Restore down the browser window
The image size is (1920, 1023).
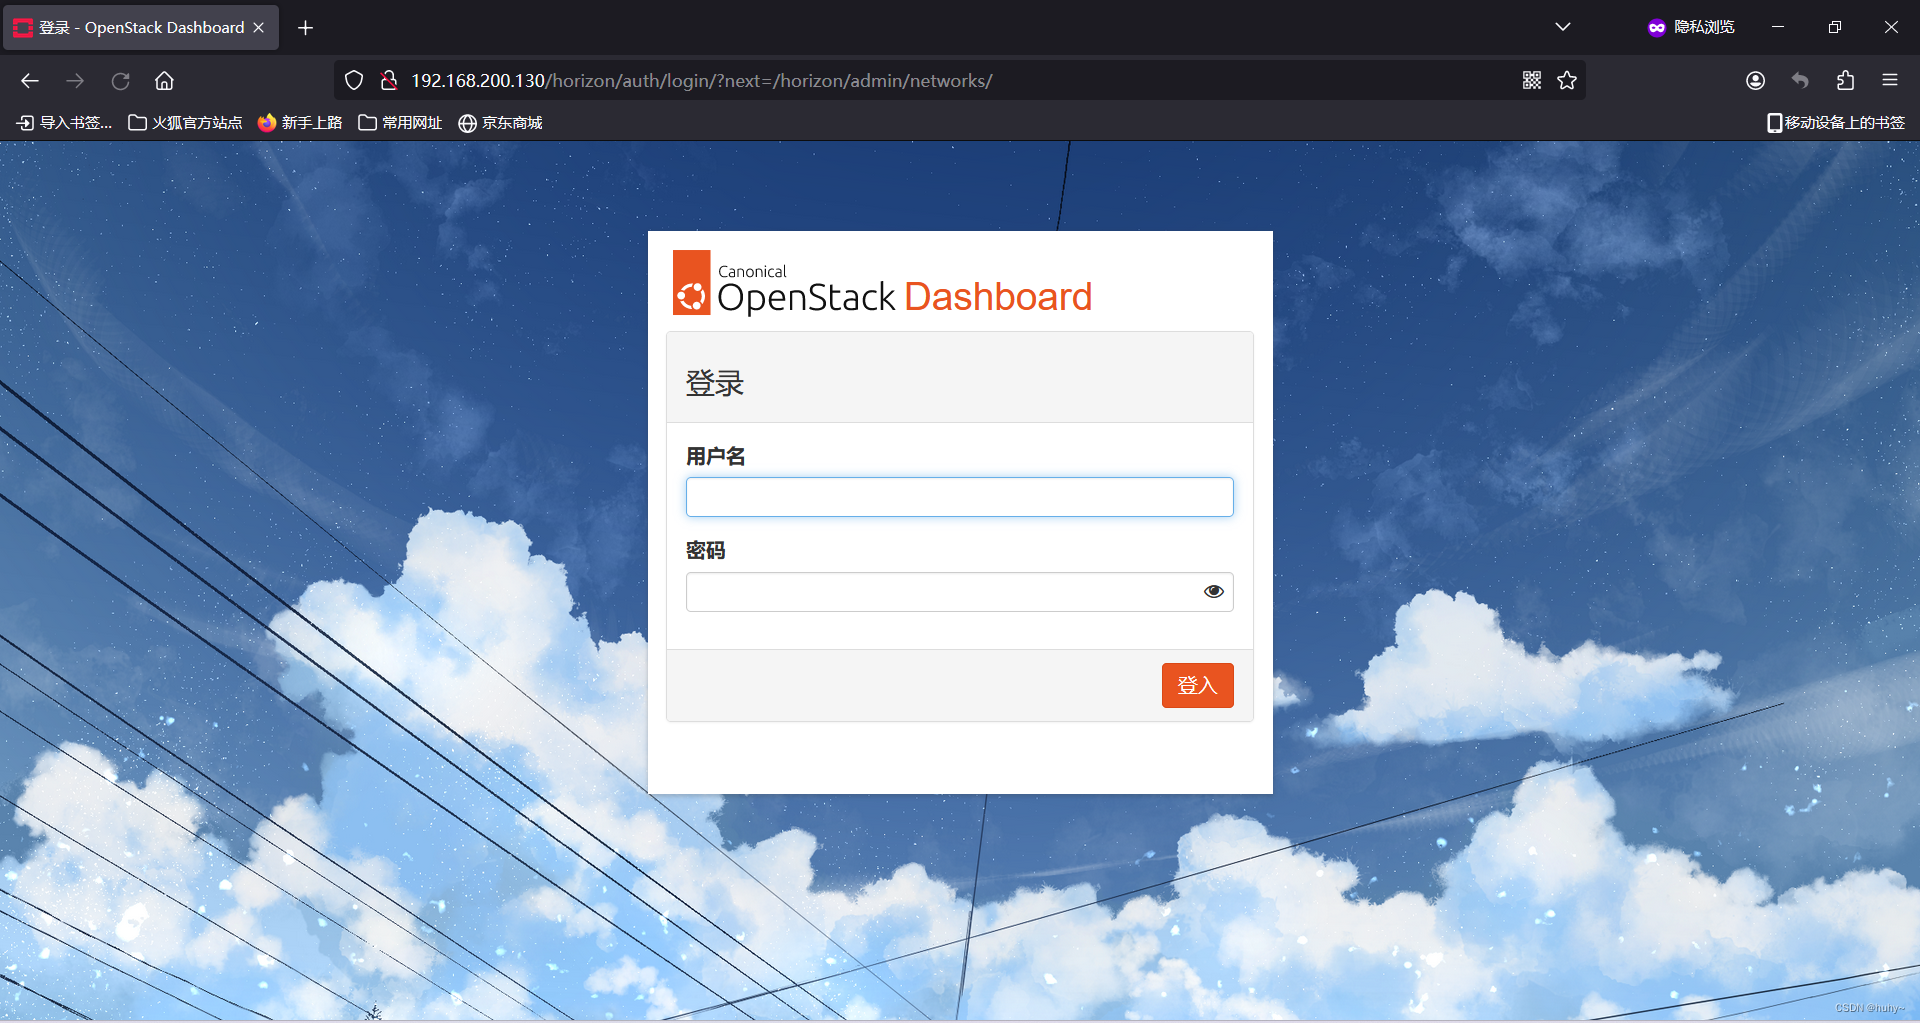tap(1835, 27)
